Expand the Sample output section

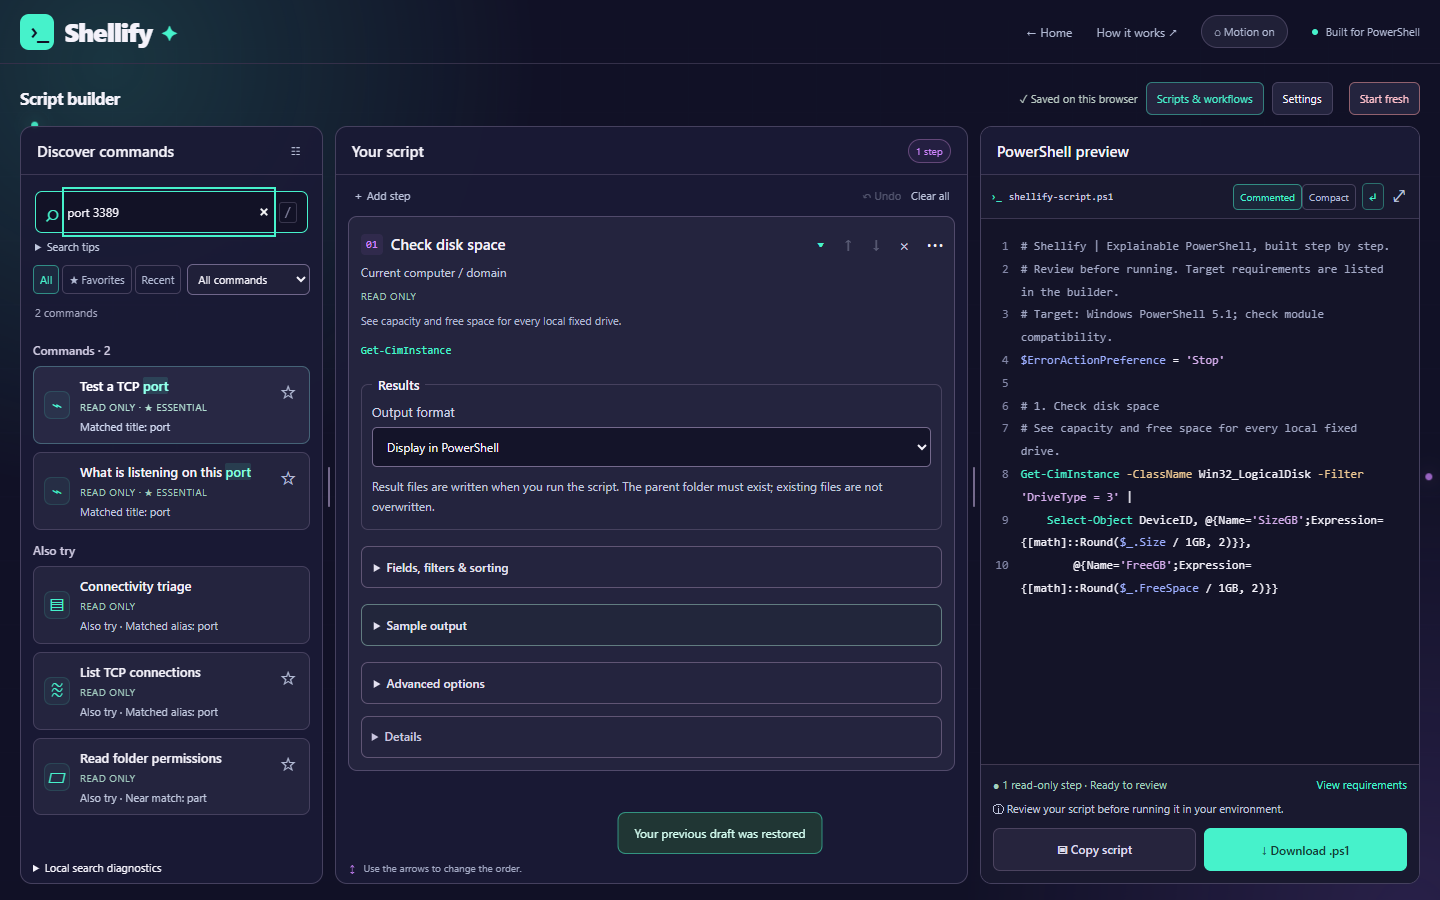click(651, 625)
